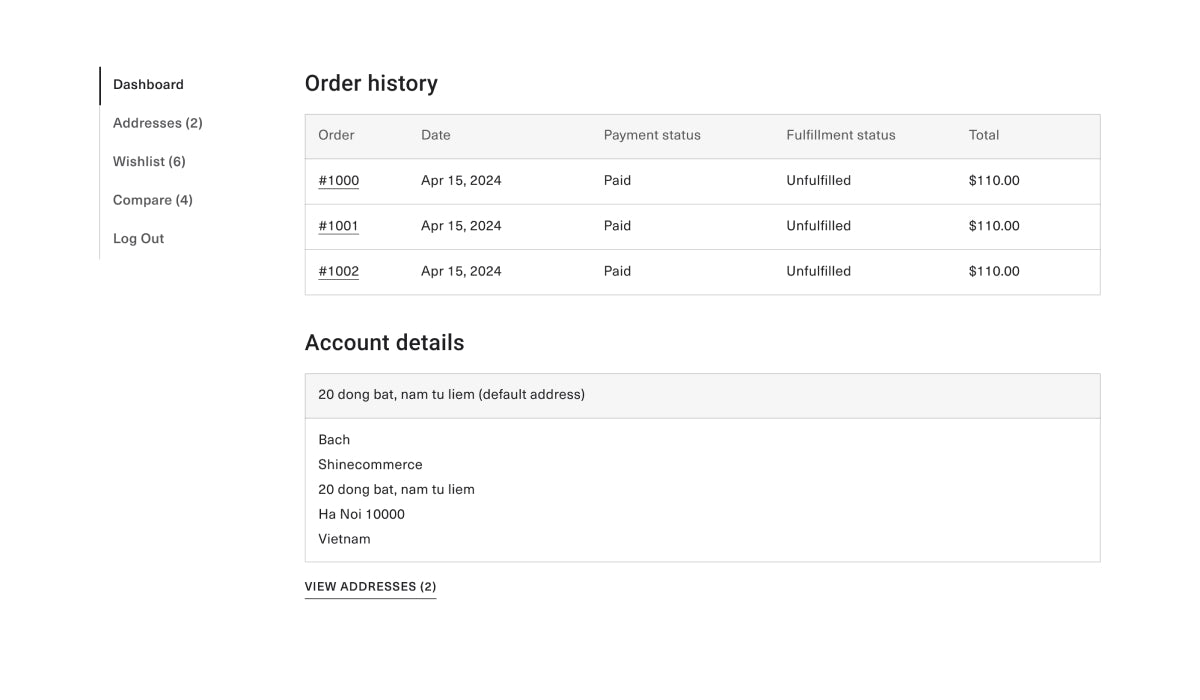Click the Order column header

coord(336,135)
